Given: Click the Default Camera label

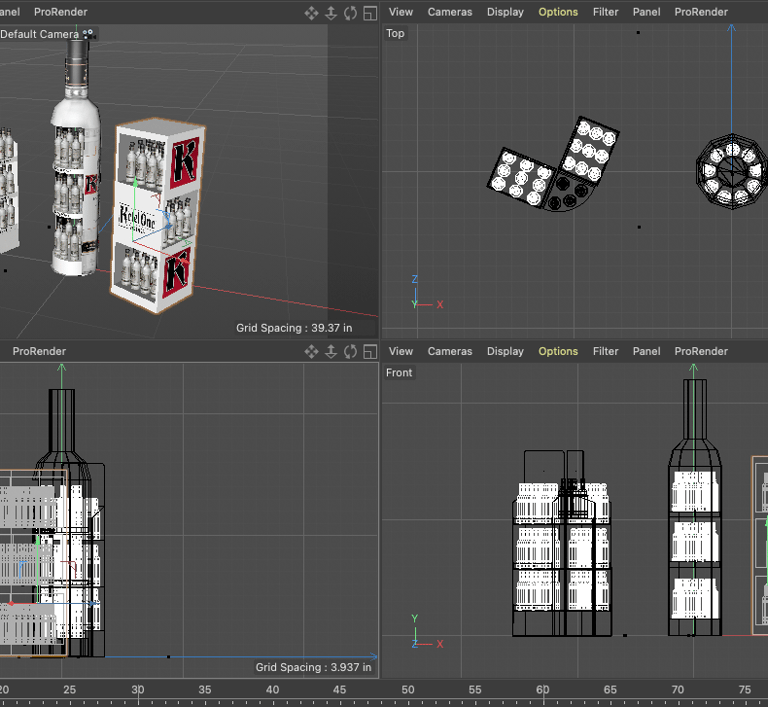Looking at the screenshot, I should pyautogui.click(x=39, y=34).
